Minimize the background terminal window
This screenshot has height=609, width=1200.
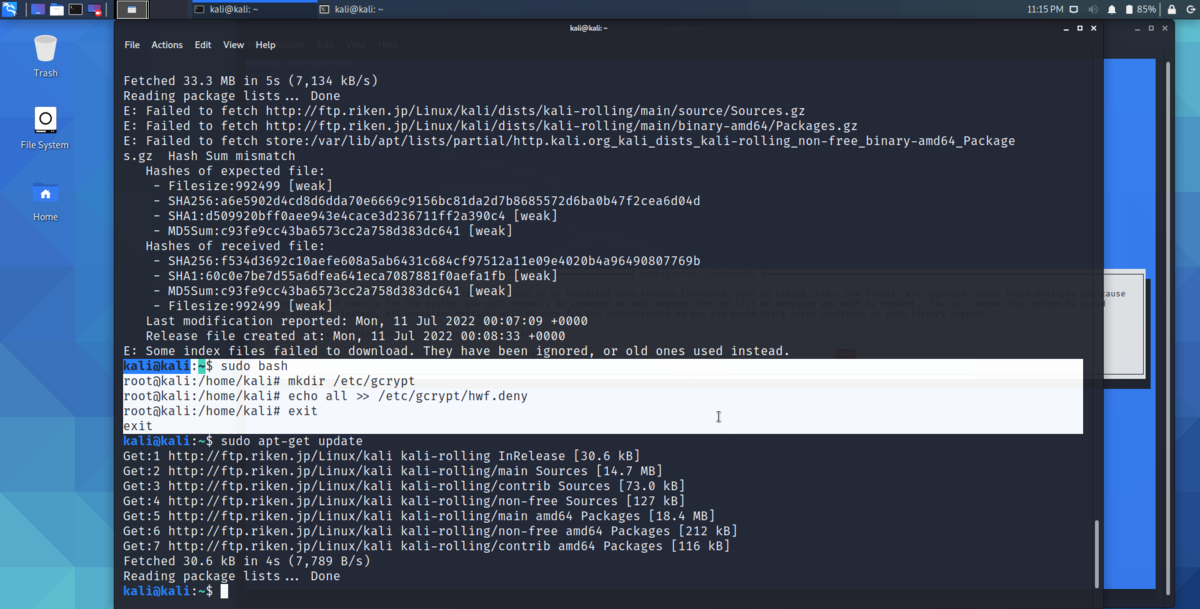tap(1137, 29)
